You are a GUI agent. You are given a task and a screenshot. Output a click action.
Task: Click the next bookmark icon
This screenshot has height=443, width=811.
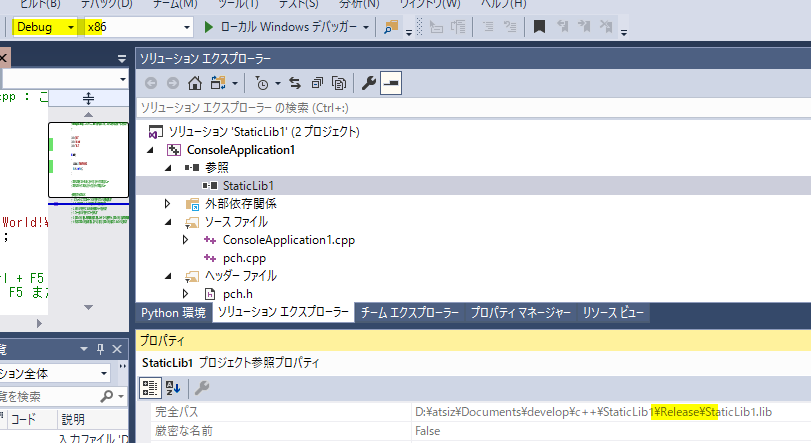(x=584, y=27)
